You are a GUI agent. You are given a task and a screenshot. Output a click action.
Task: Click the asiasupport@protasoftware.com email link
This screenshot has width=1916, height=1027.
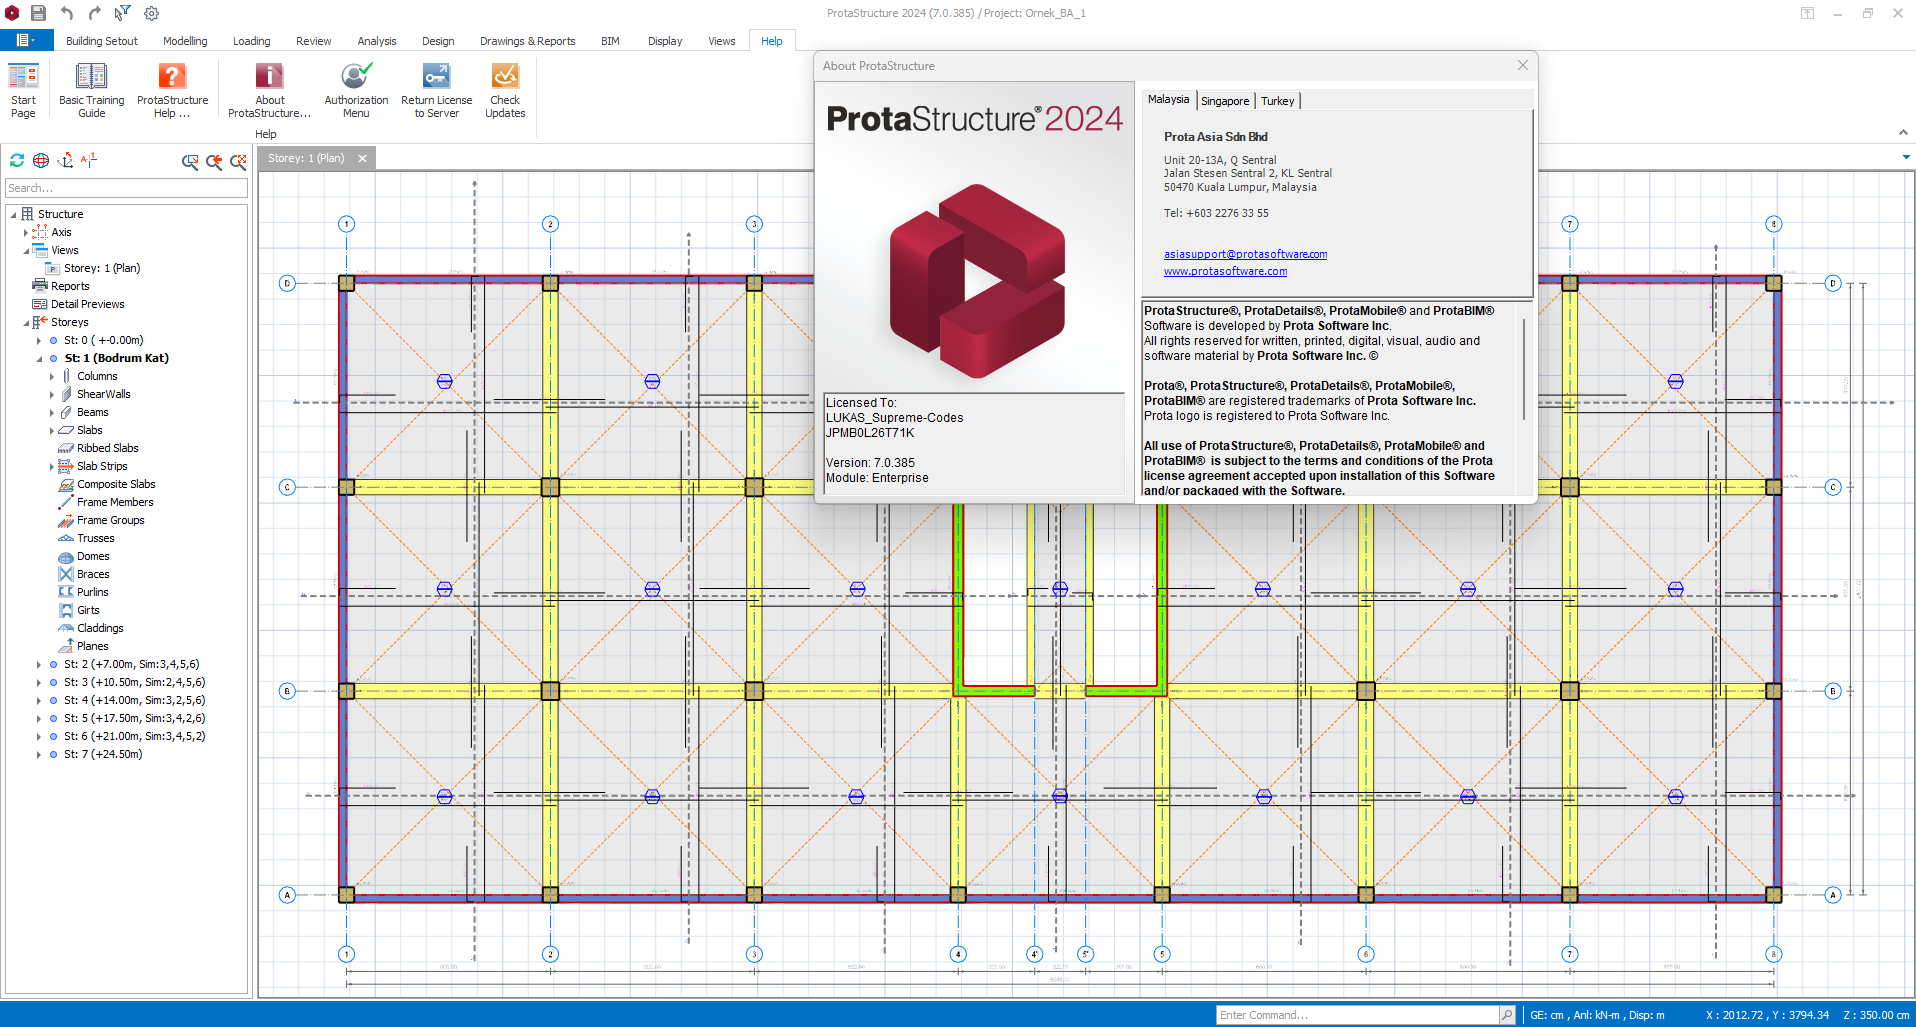tap(1245, 253)
